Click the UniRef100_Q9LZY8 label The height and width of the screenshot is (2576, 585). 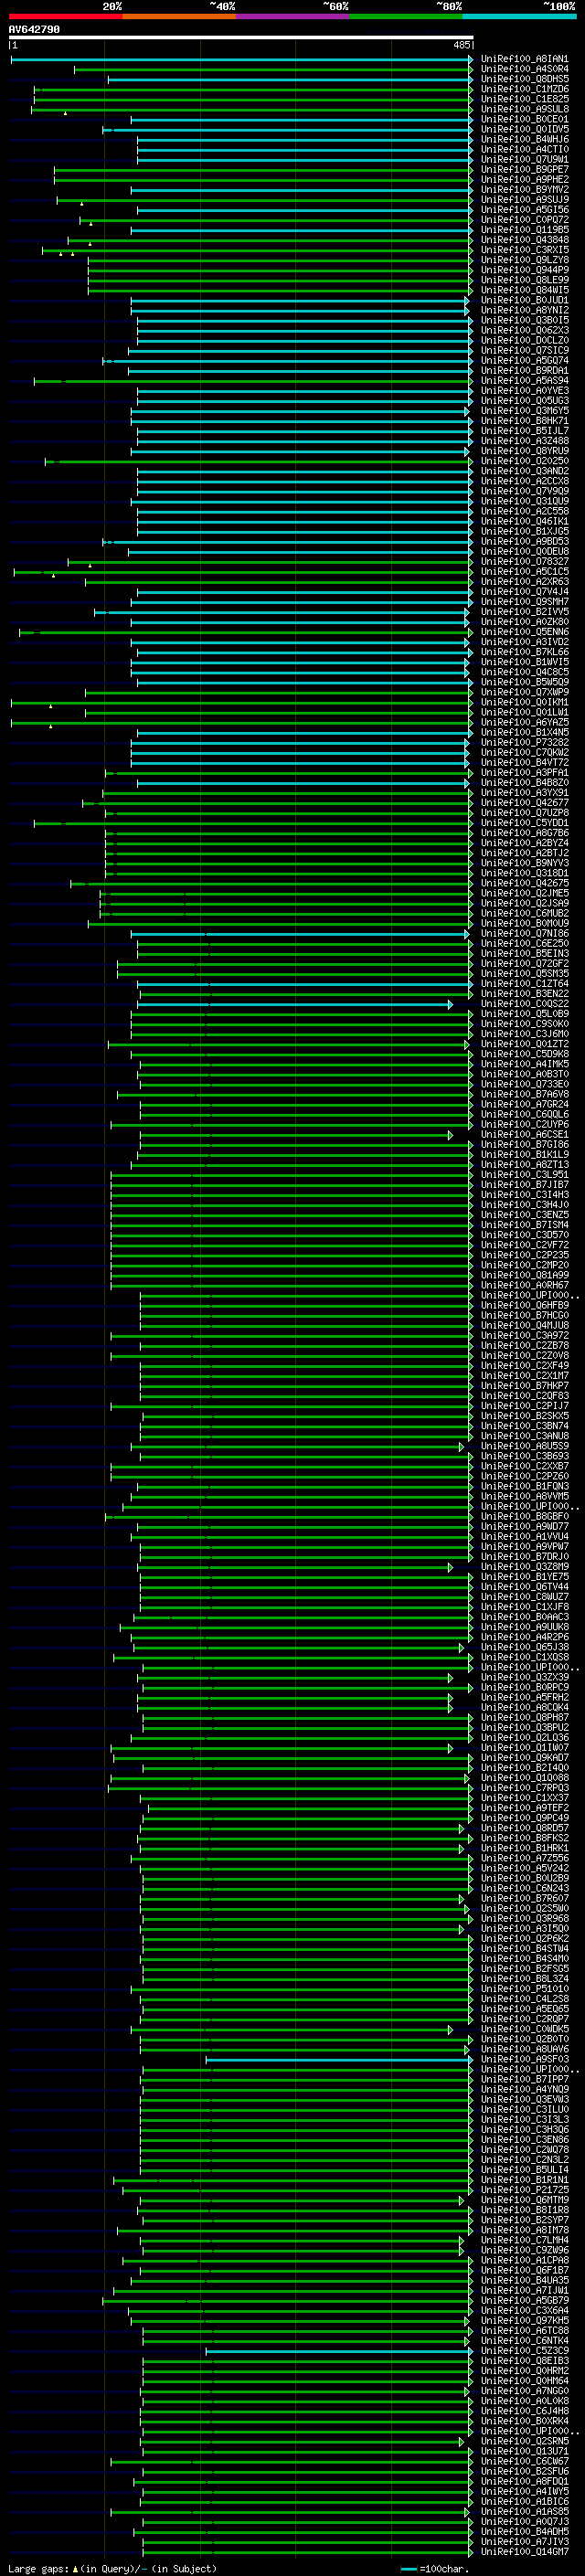pyautogui.click(x=524, y=260)
